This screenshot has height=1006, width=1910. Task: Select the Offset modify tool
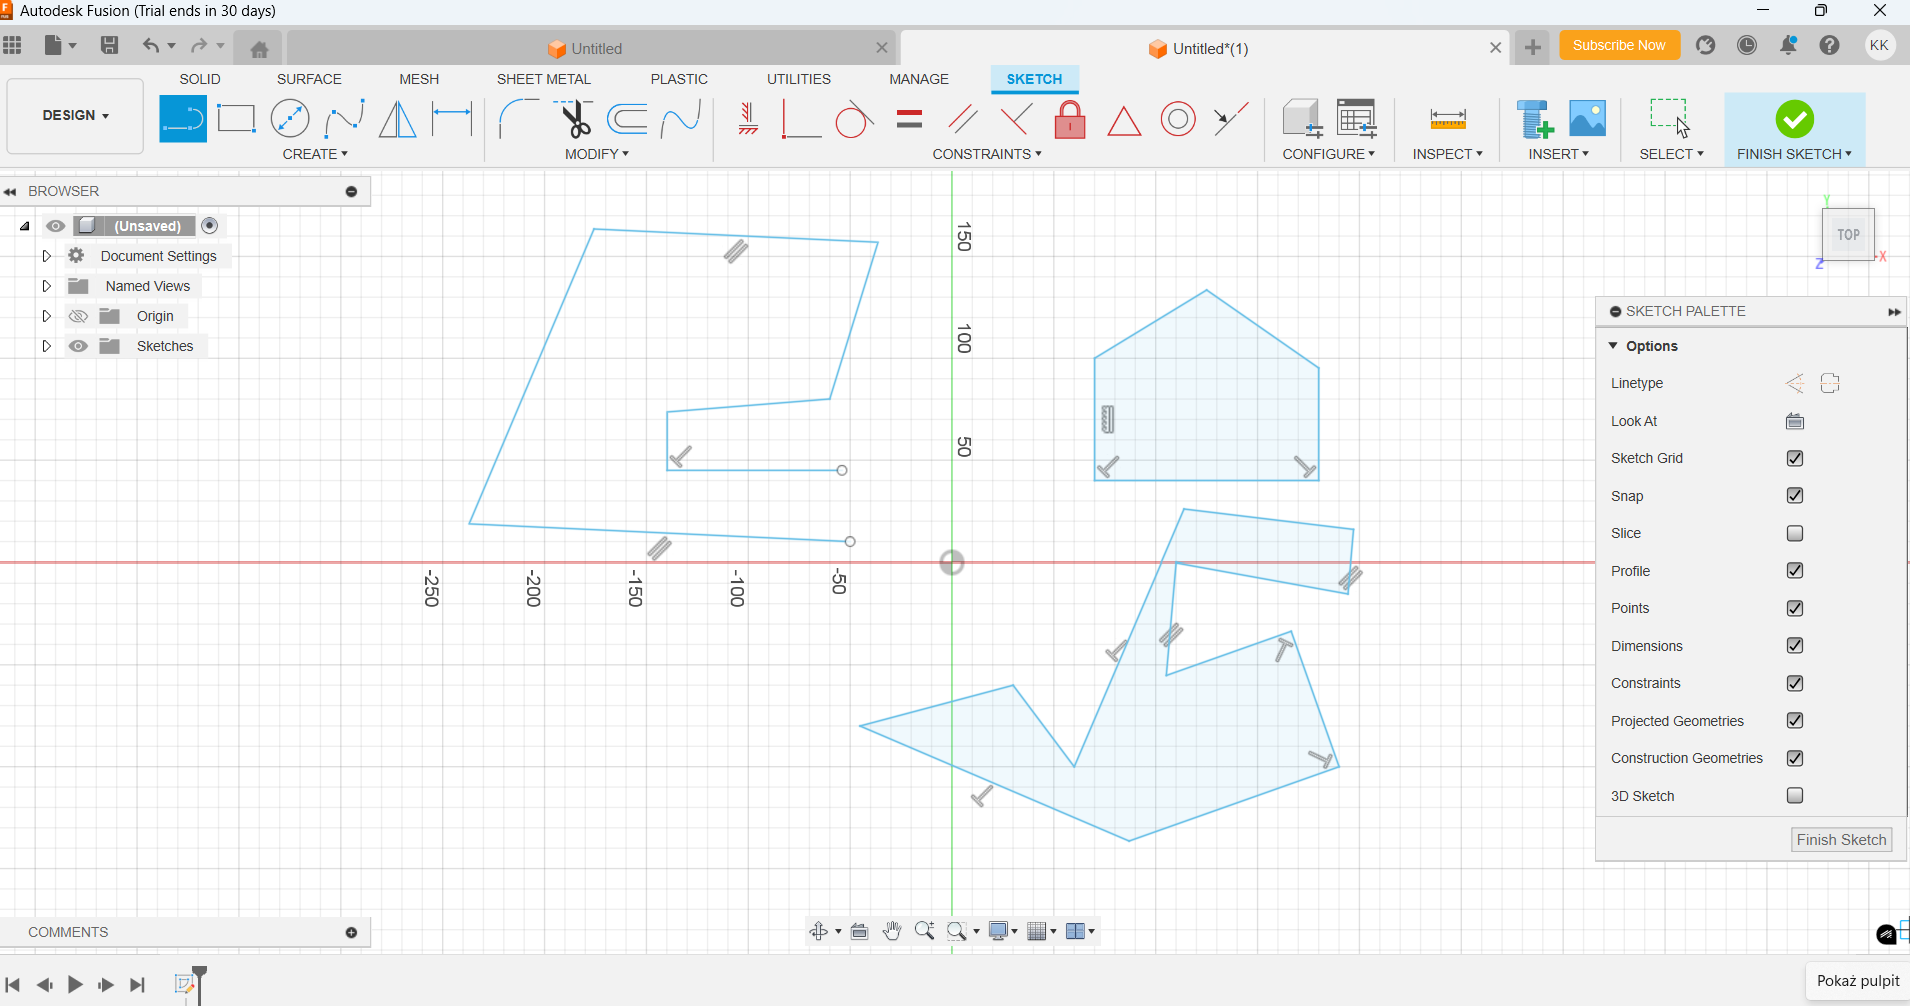(x=628, y=119)
